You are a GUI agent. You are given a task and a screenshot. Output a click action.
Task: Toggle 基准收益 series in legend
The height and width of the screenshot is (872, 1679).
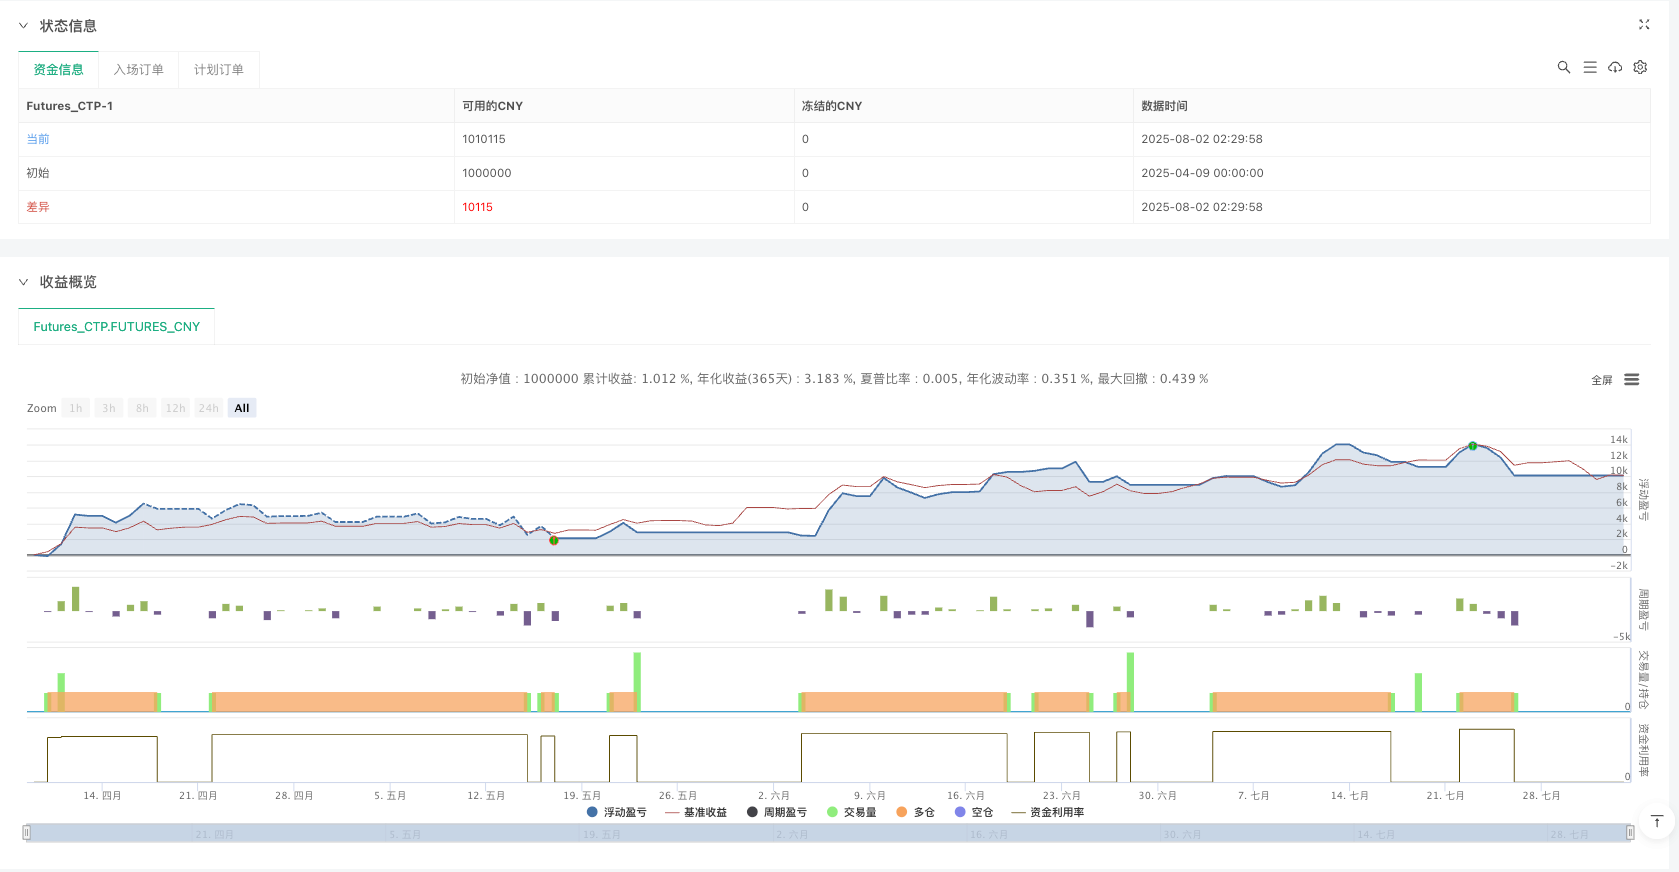(x=696, y=812)
